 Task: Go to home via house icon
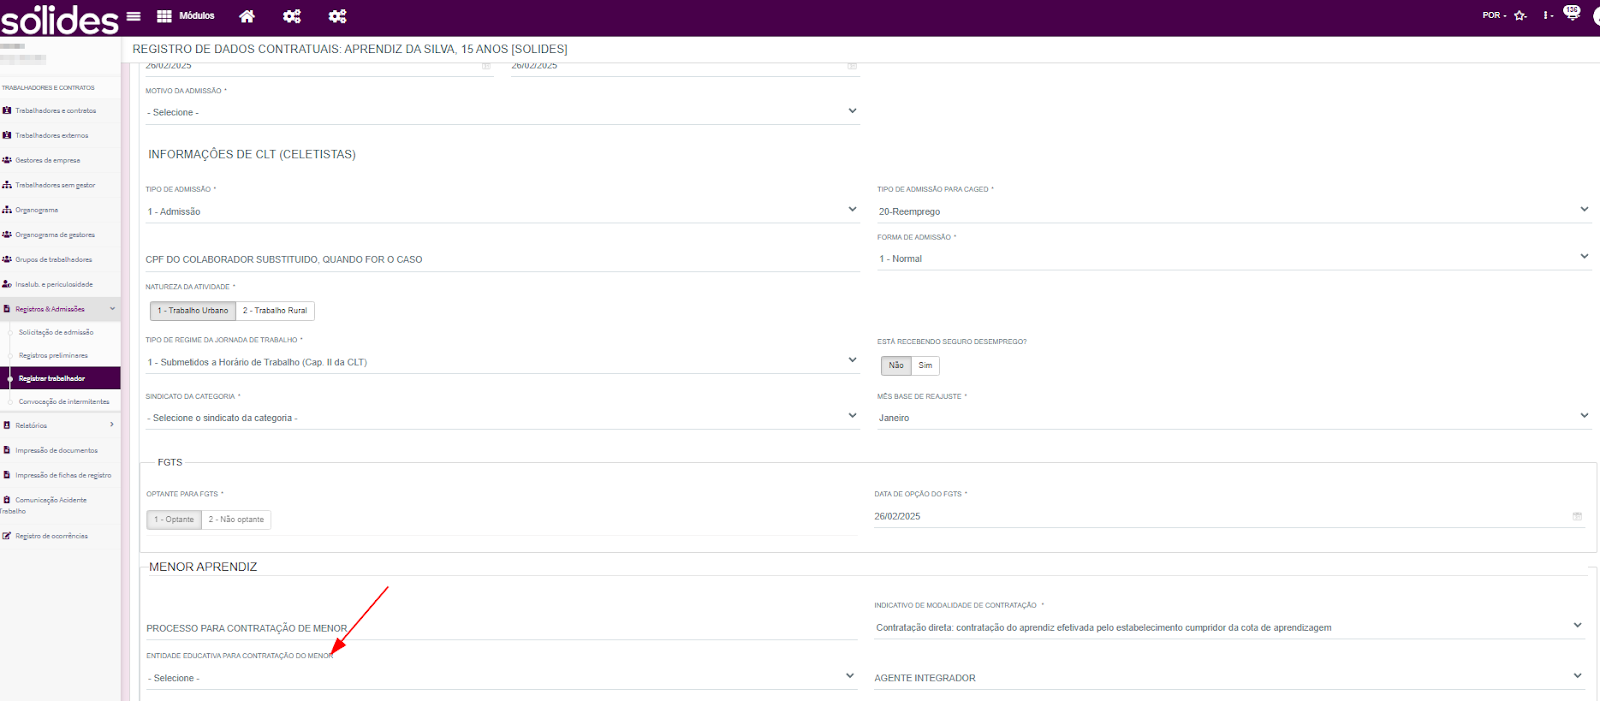[x=247, y=16]
